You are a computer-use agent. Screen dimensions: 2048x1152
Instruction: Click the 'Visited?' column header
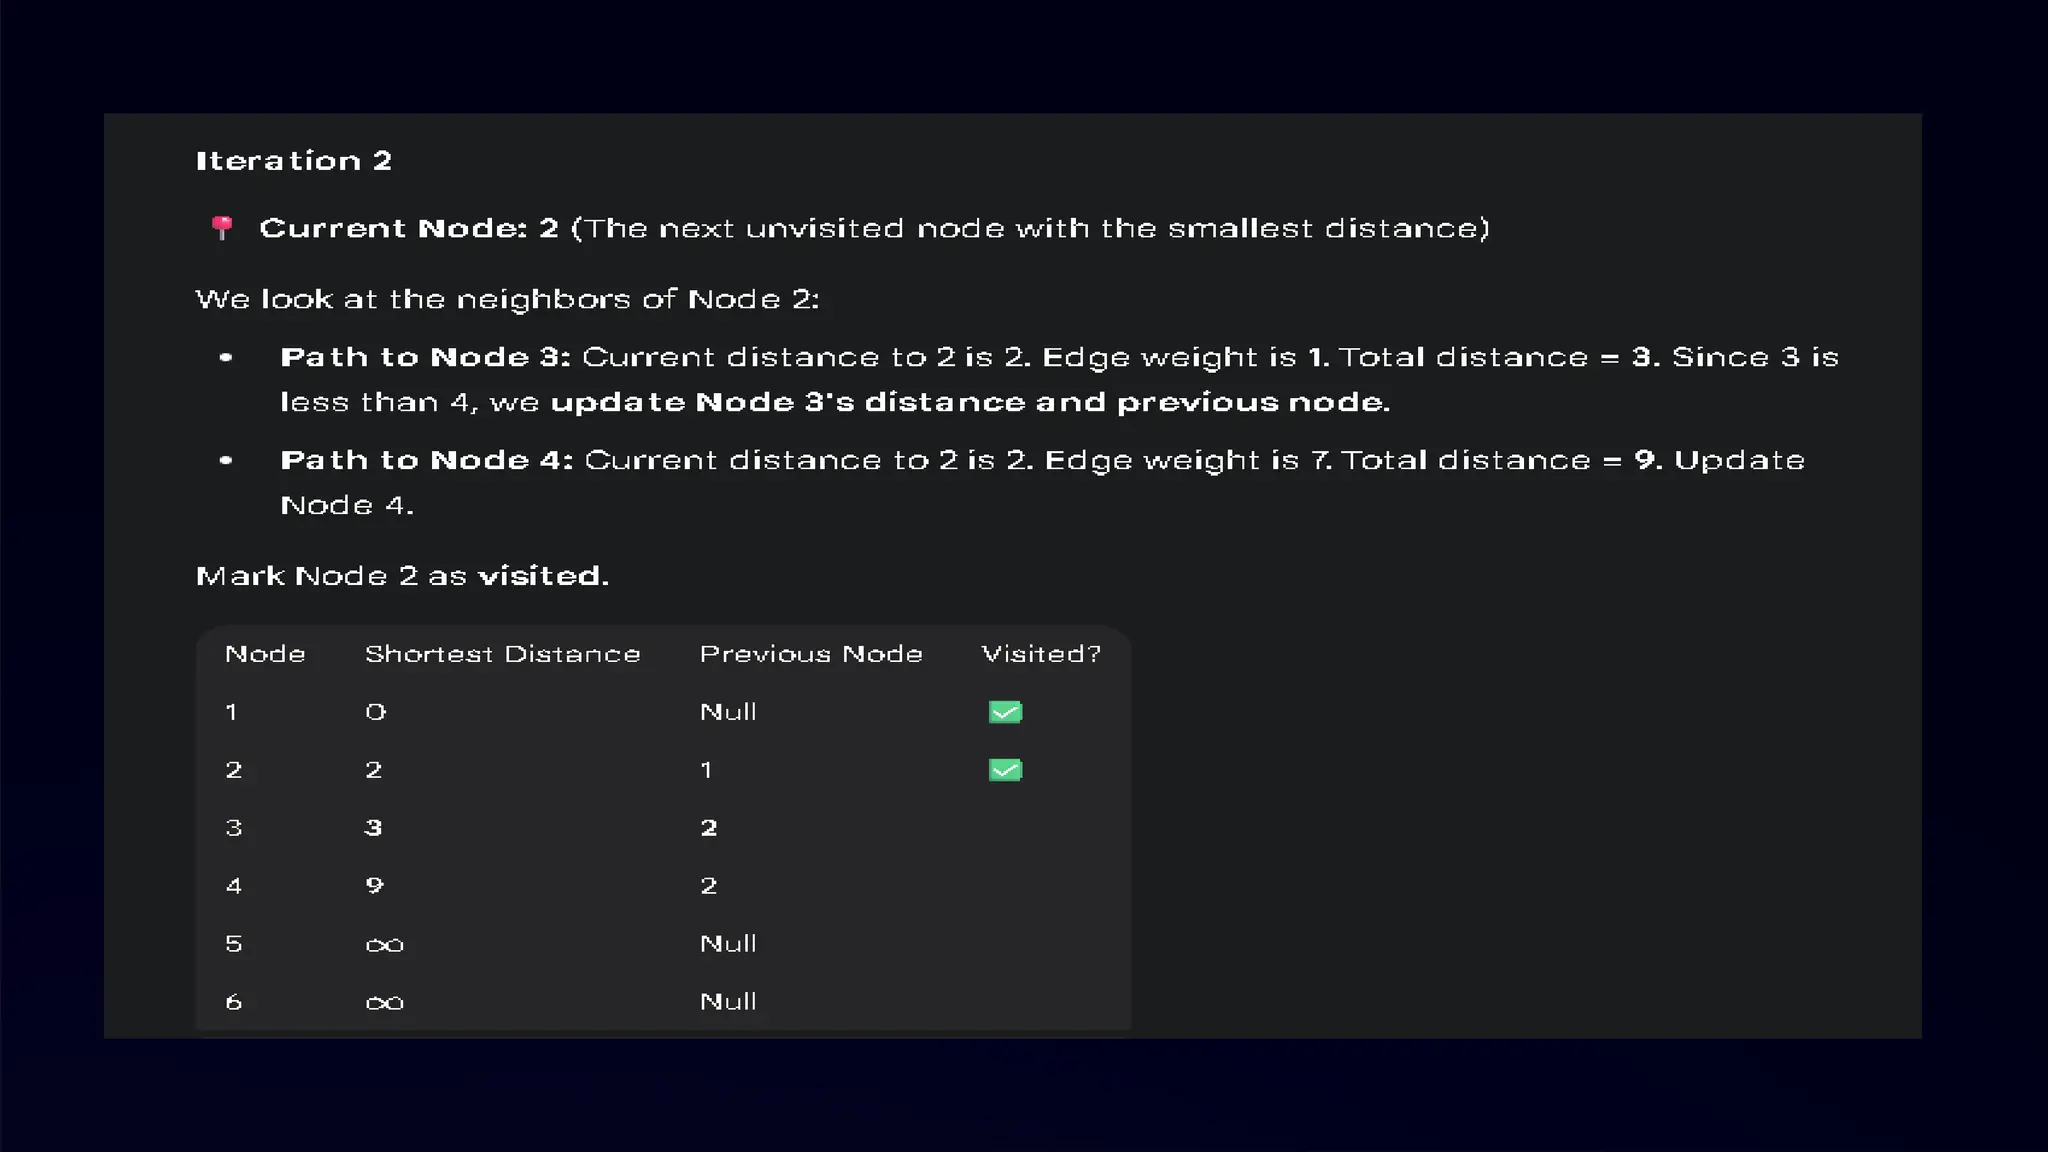[1041, 654]
